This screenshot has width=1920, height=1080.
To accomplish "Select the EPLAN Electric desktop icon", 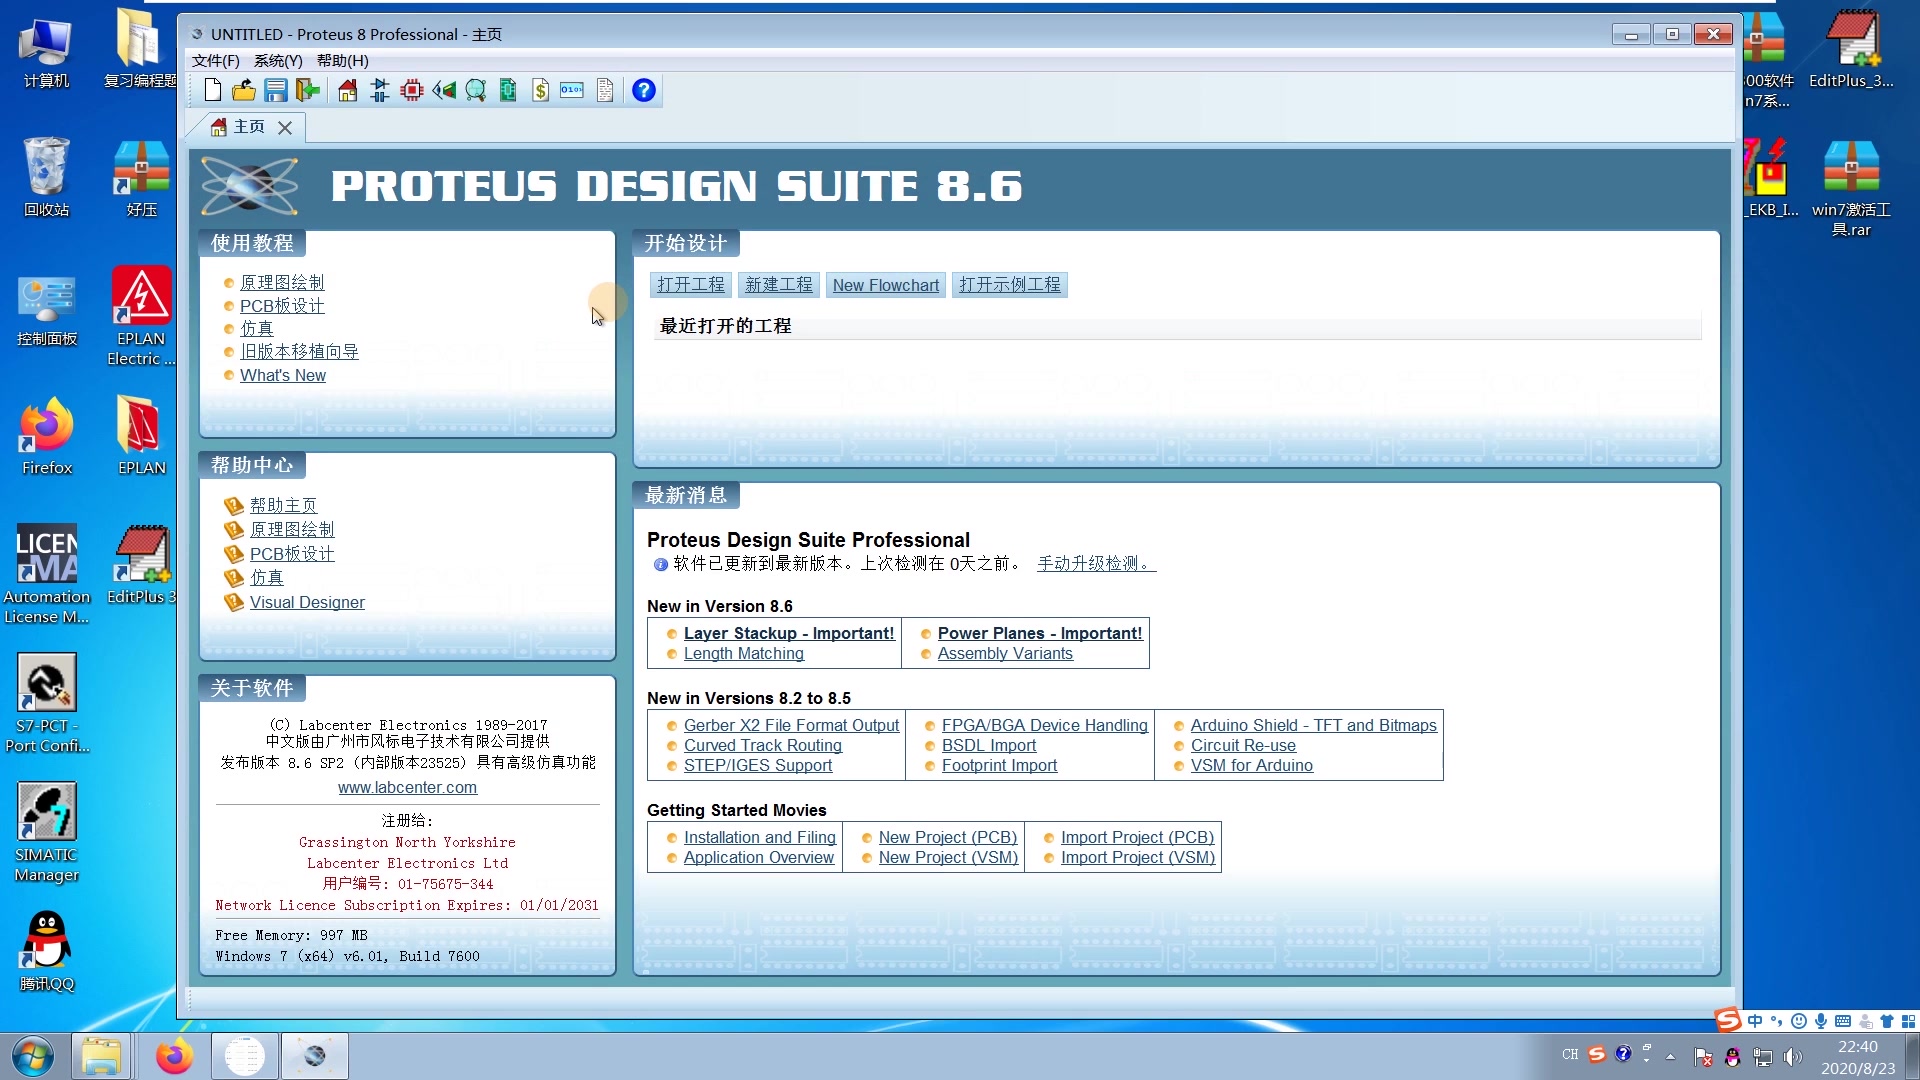I will [x=141, y=316].
